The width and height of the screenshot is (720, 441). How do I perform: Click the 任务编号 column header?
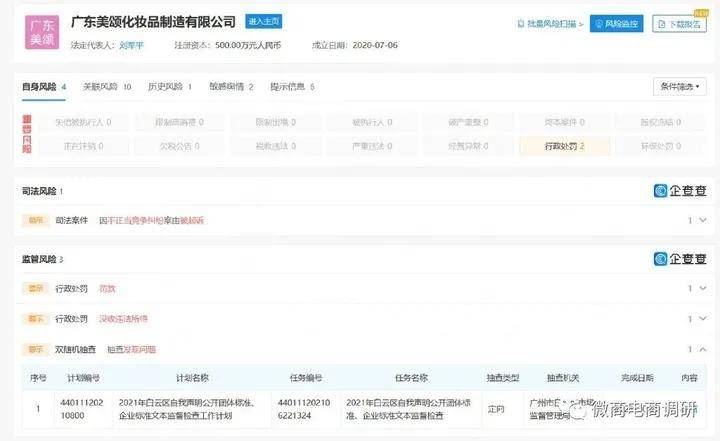pyautogui.click(x=306, y=378)
